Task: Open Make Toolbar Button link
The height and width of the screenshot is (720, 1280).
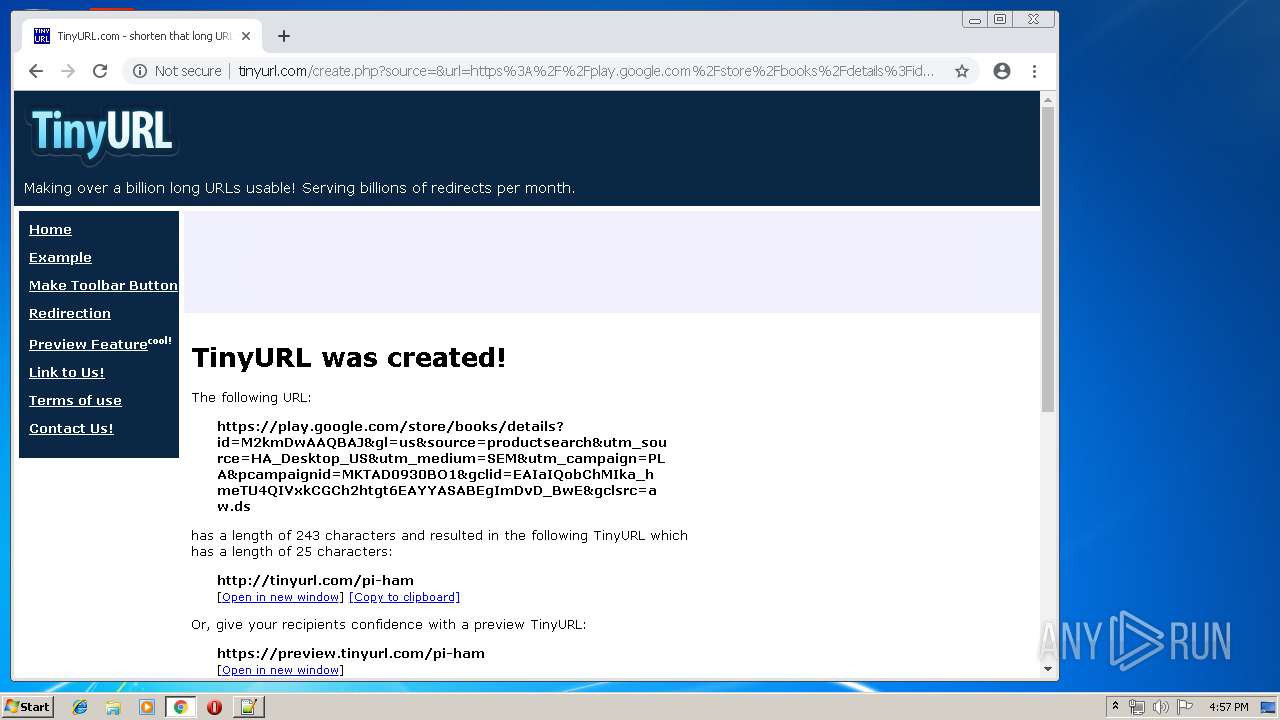Action: [x=103, y=285]
